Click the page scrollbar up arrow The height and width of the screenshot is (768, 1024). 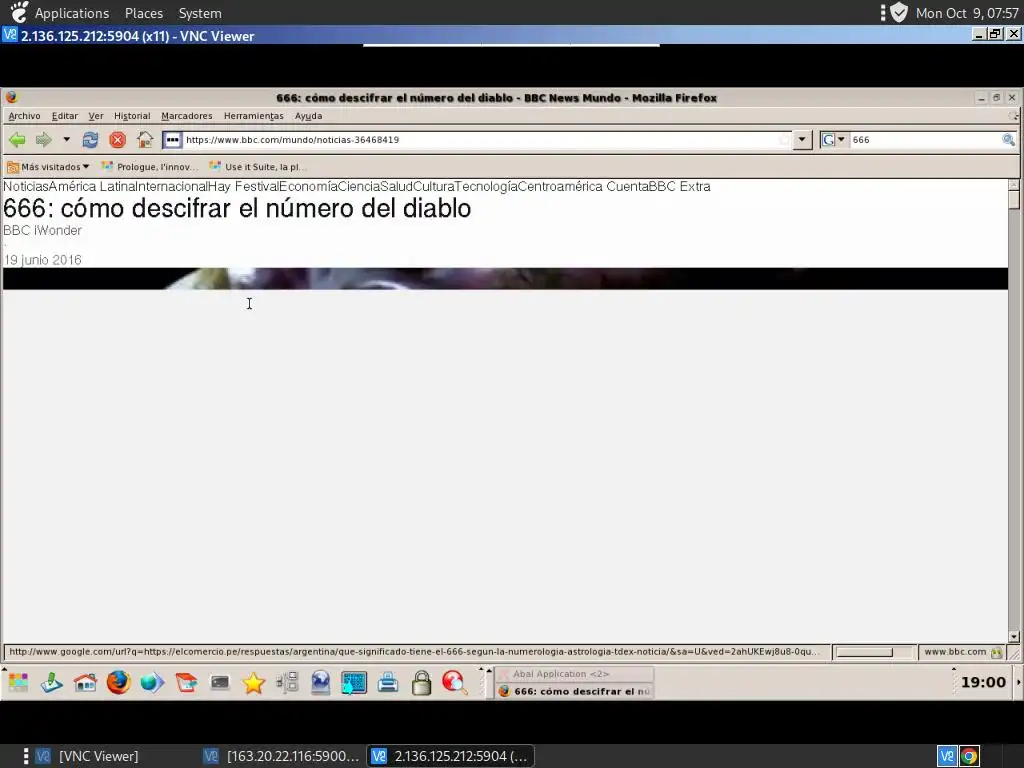[1014, 184]
